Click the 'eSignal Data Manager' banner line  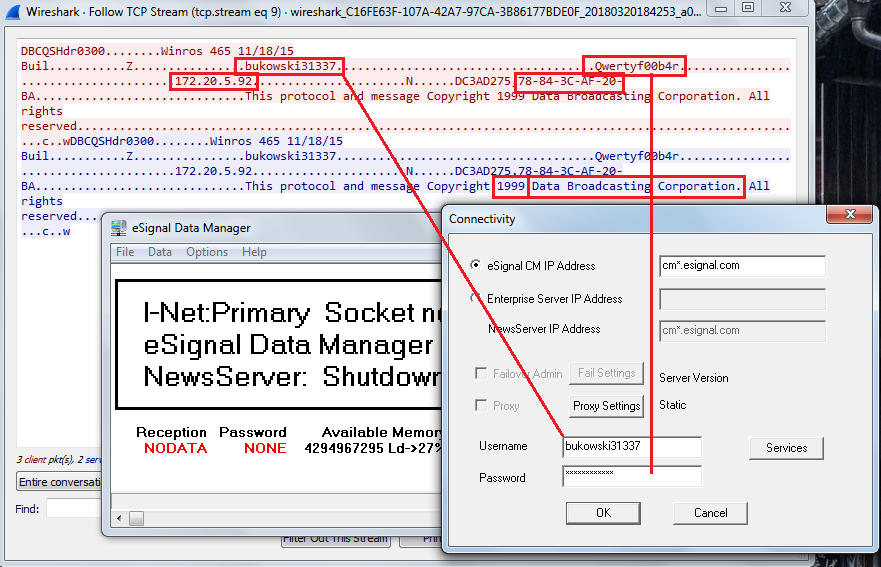click(x=288, y=345)
